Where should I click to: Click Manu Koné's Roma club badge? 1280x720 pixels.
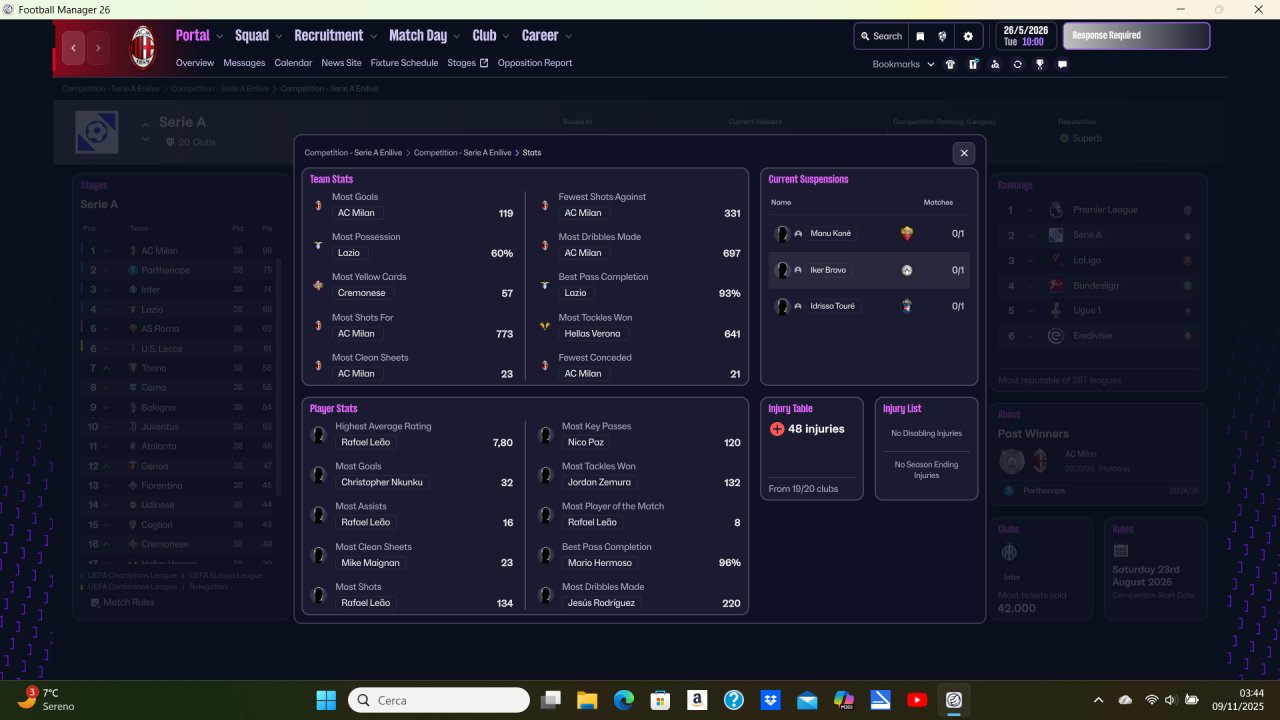(x=907, y=234)
